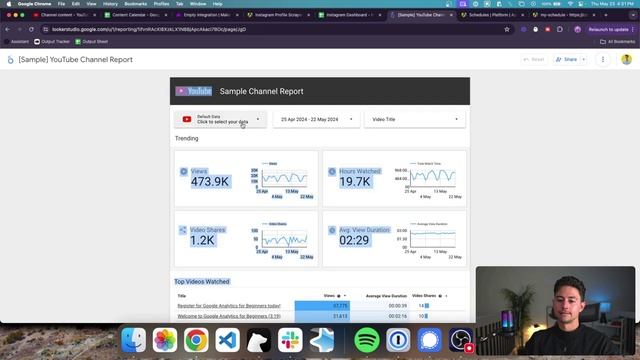Viewport: 640px width, 360px height.
Task: Go back with Chrome's back arrow
Action: coord(7,29)
